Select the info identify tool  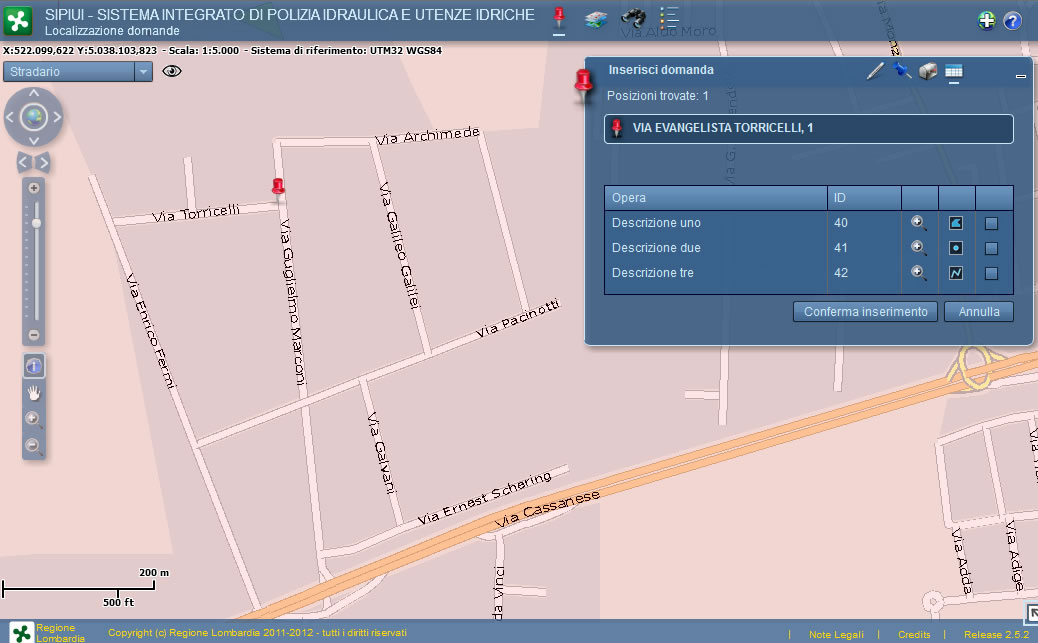(34, 366)
